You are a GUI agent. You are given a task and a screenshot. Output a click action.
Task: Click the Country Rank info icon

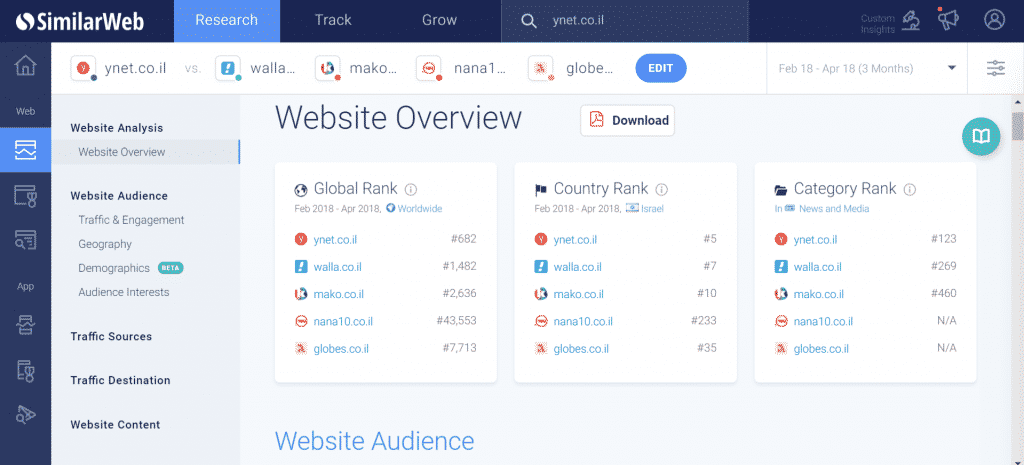tap(662, 189)
